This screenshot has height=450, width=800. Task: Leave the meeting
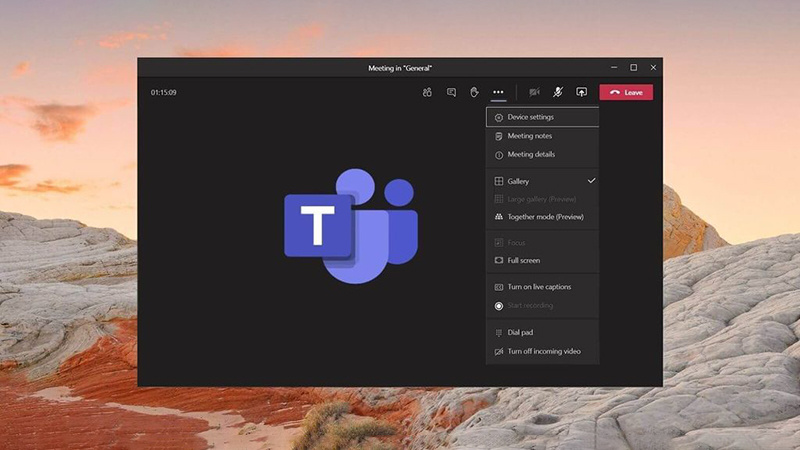point(626,92)
